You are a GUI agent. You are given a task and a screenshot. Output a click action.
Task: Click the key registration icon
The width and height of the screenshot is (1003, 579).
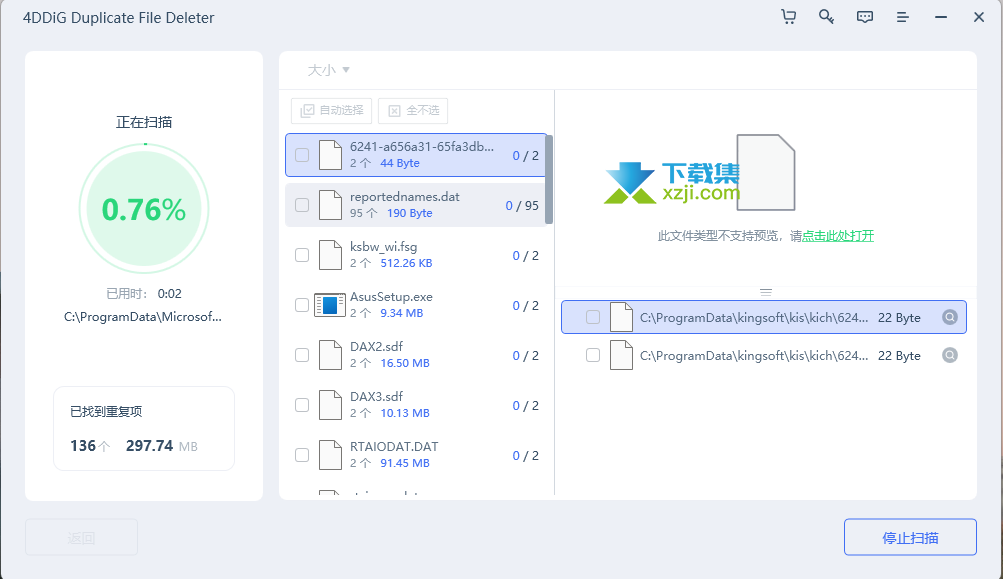tap(826, 17)
